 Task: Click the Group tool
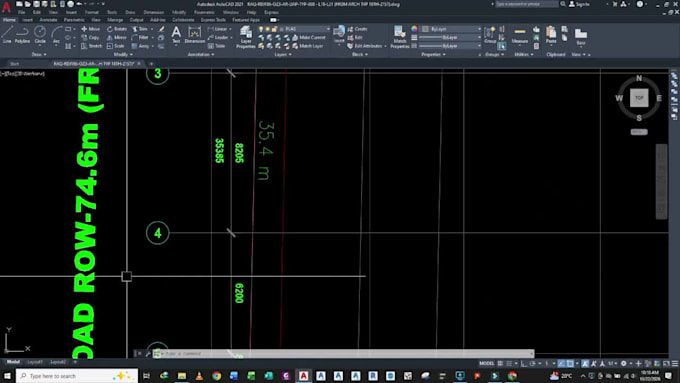point(490,35)
